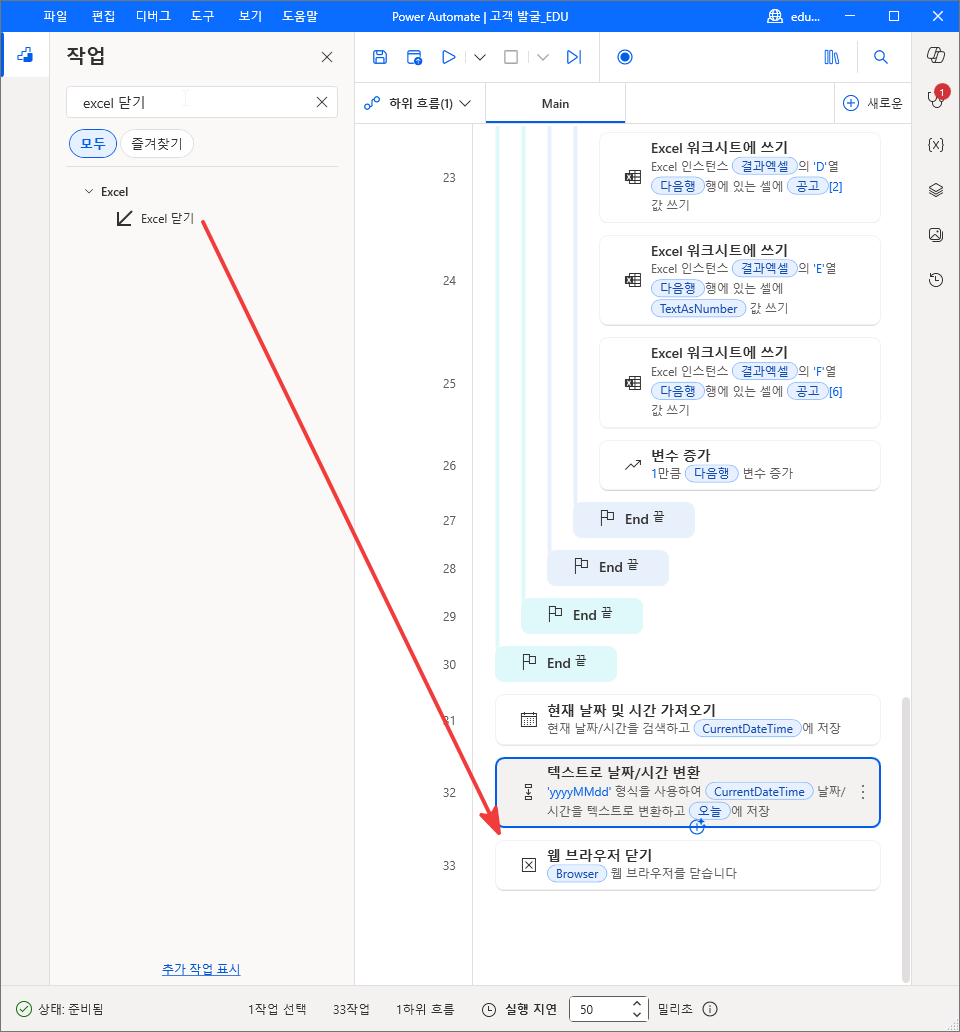Viewport: 960px width, 1032px height.
Task: Run the flow with the play icon
Action: (448, 57)
